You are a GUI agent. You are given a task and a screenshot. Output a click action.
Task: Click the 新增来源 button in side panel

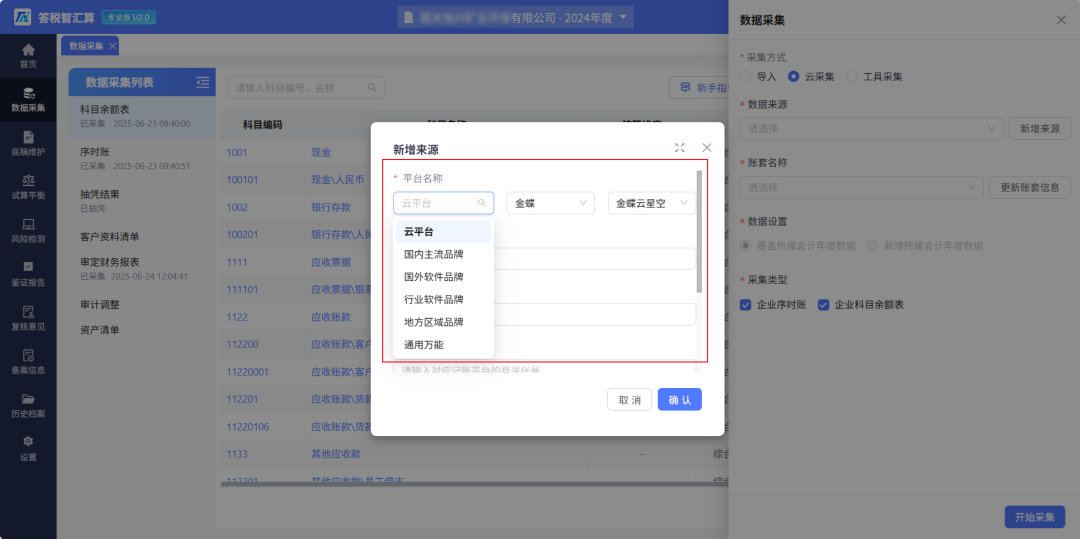pos(1040,129)
